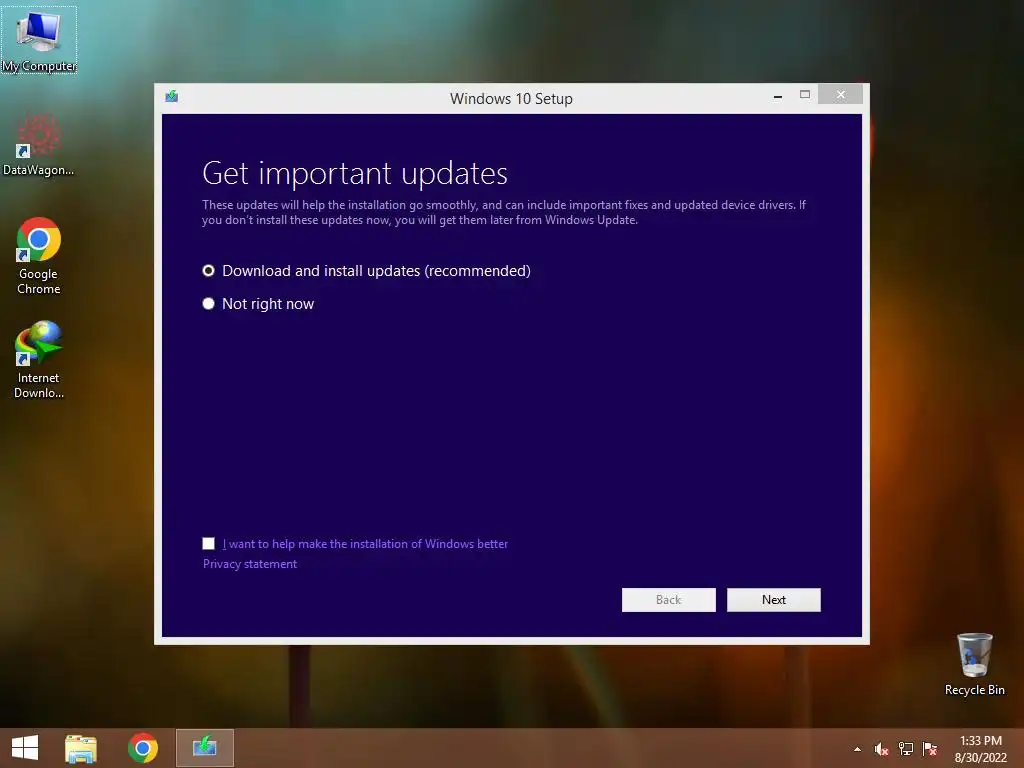The width and height of the screenshot is (1024, 768).
Task: Enable help make installation better checkbox
Action: pyautogui.click(x=208, y=543)
